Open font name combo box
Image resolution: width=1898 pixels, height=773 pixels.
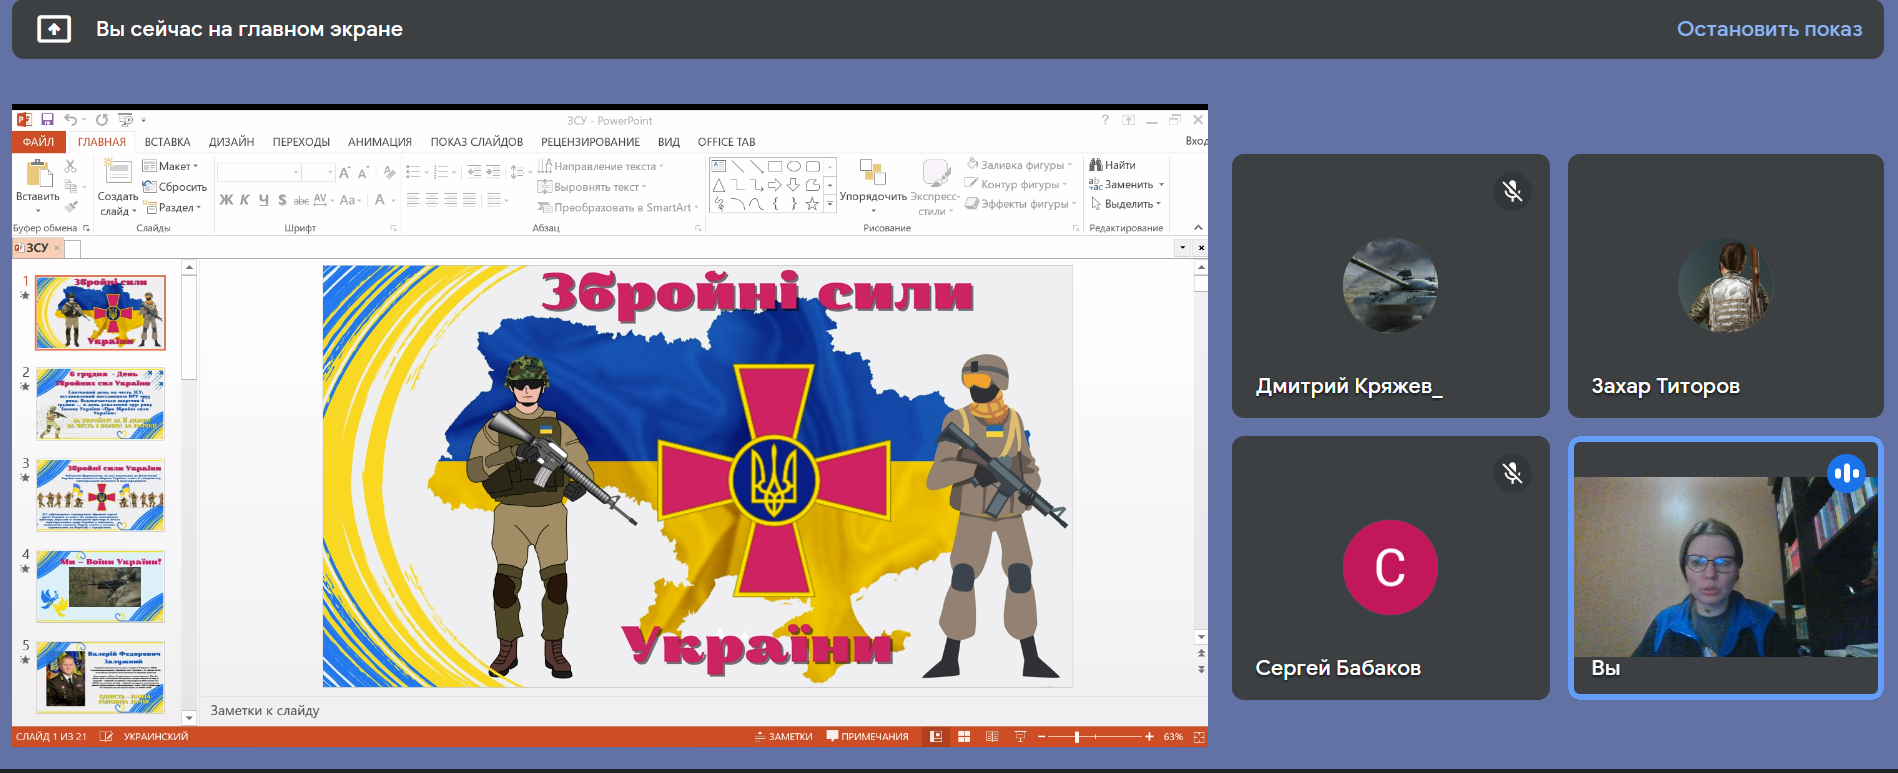tap(259, 172)
